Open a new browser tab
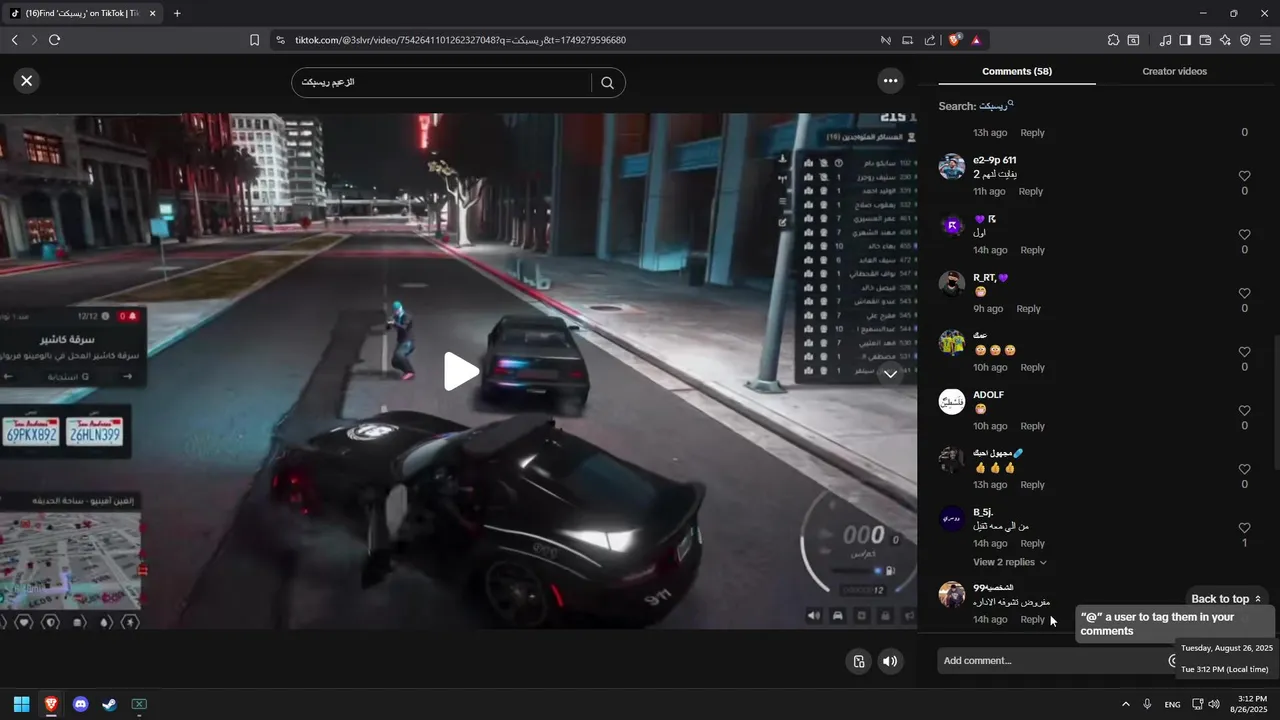 tap(177, 14)
